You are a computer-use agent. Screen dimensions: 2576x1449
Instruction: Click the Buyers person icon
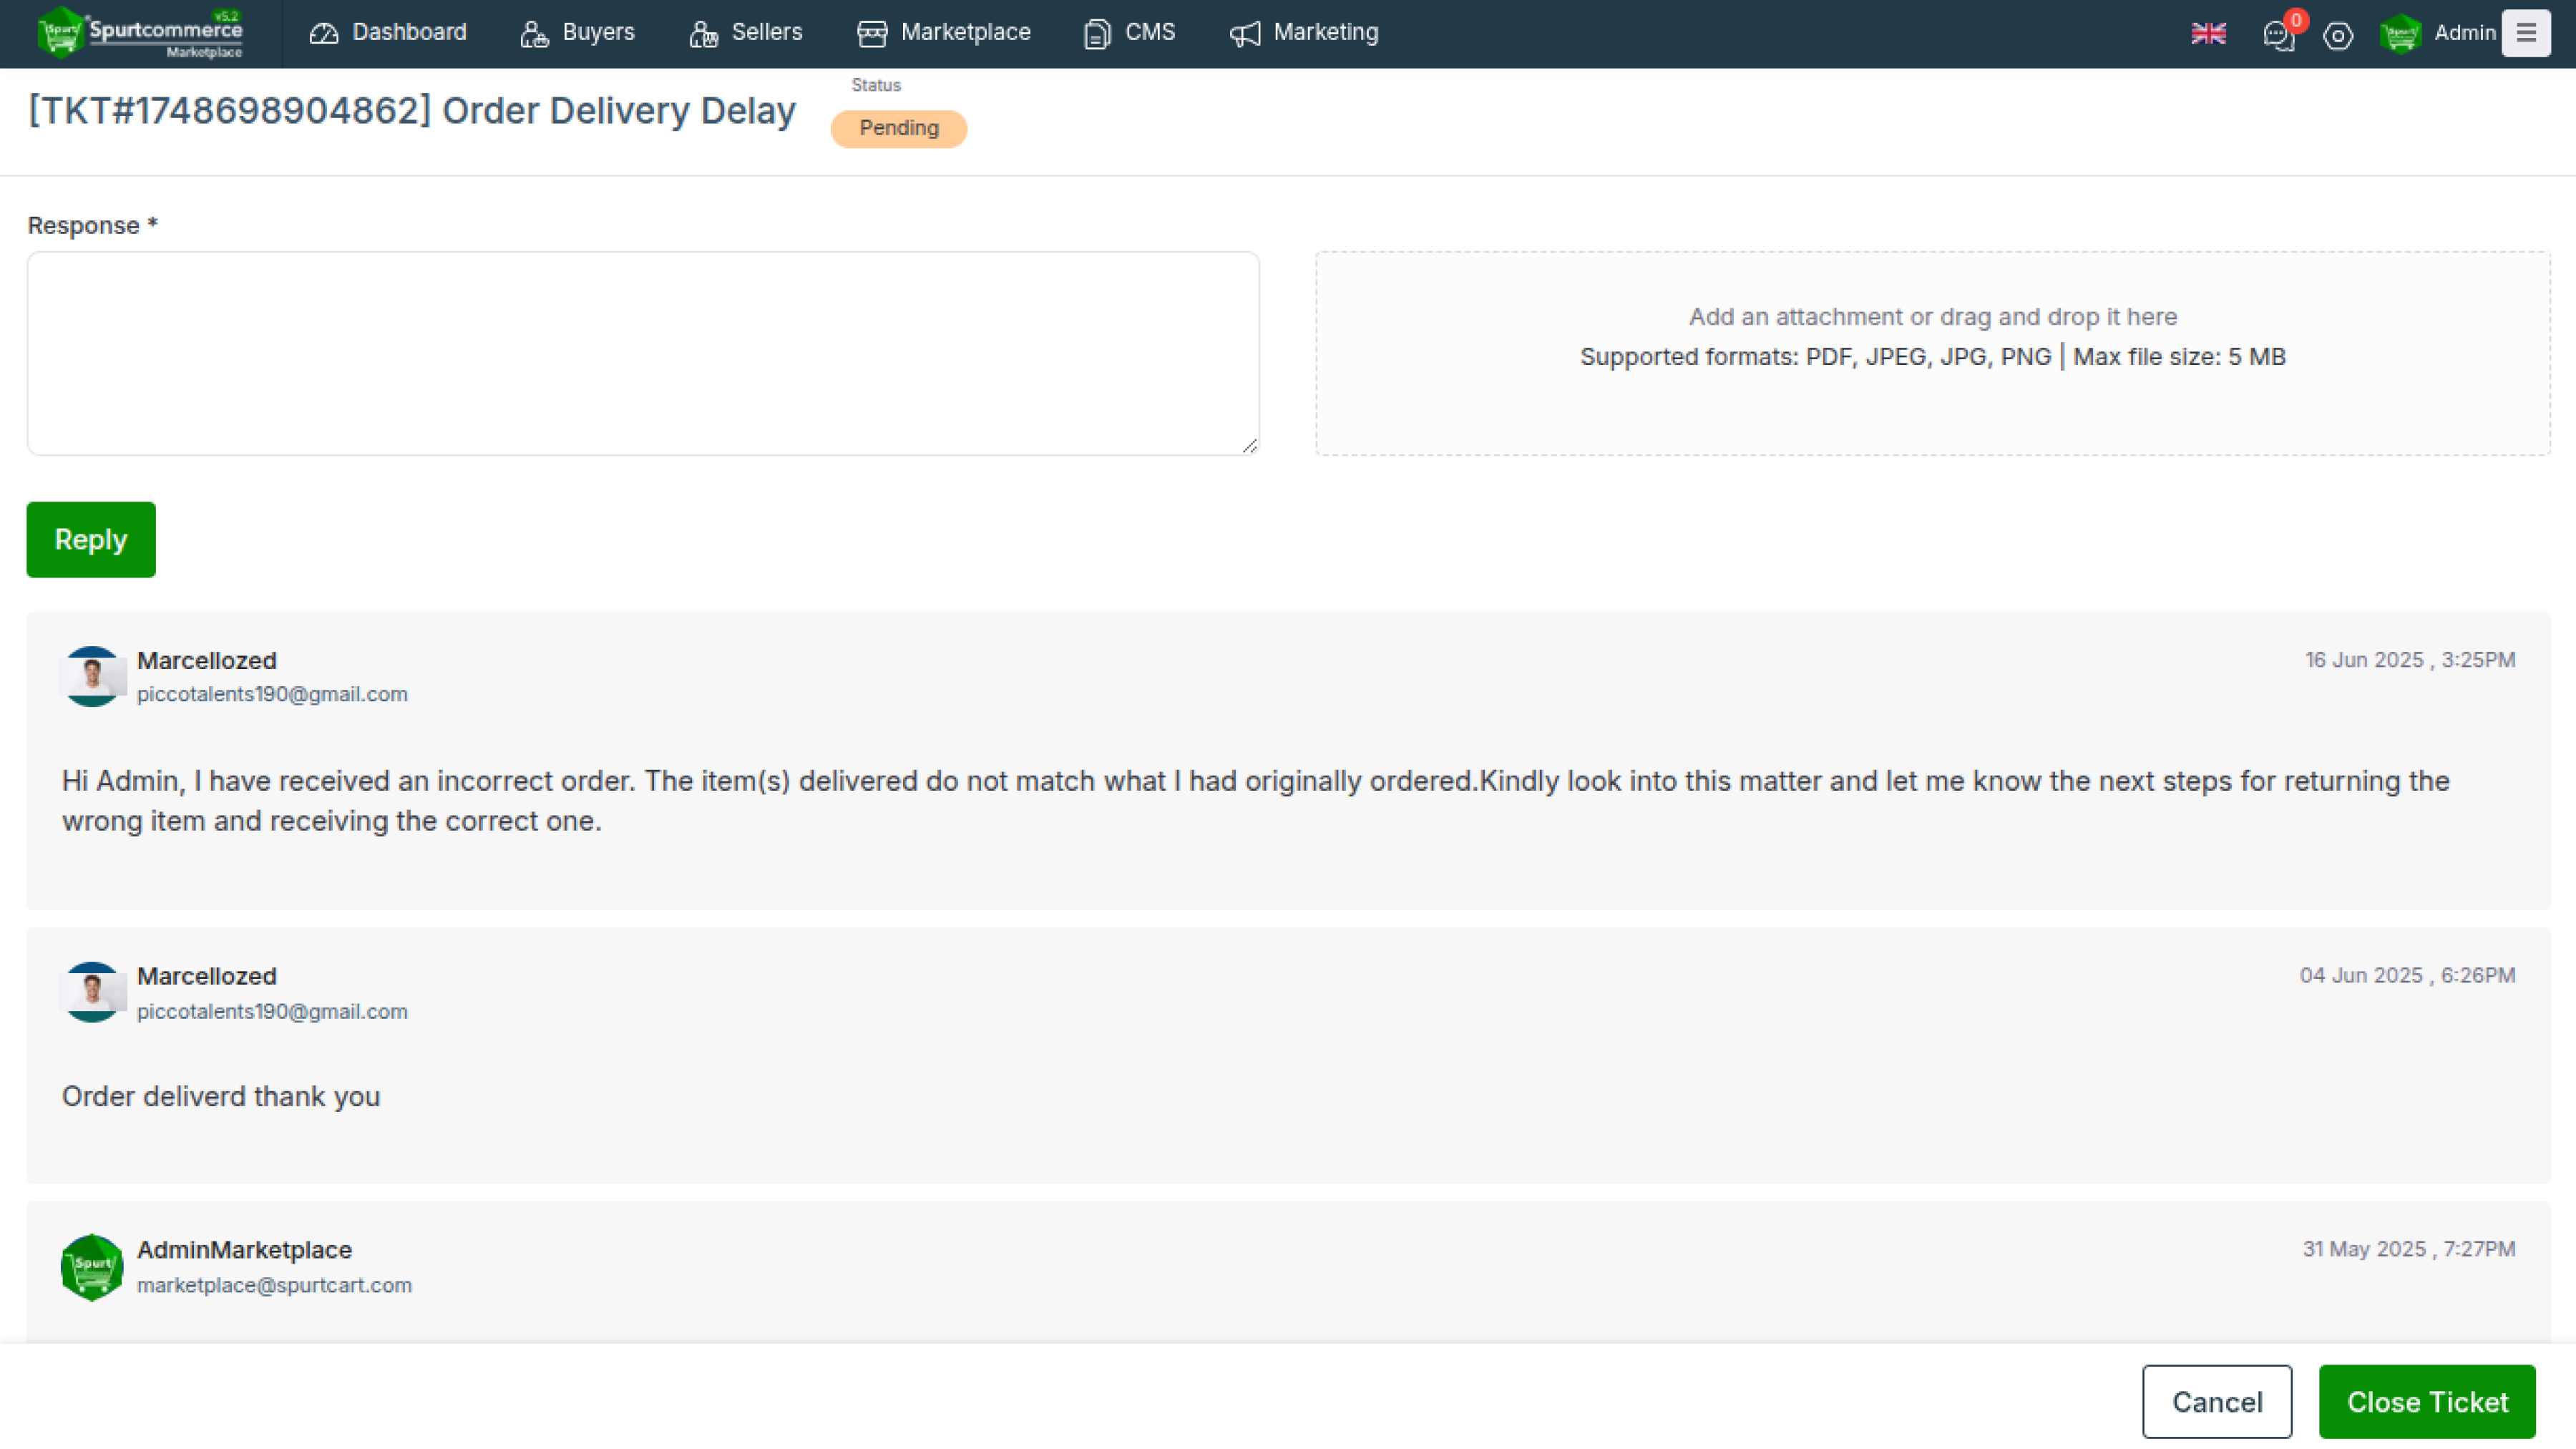click(x=534, y=34)
